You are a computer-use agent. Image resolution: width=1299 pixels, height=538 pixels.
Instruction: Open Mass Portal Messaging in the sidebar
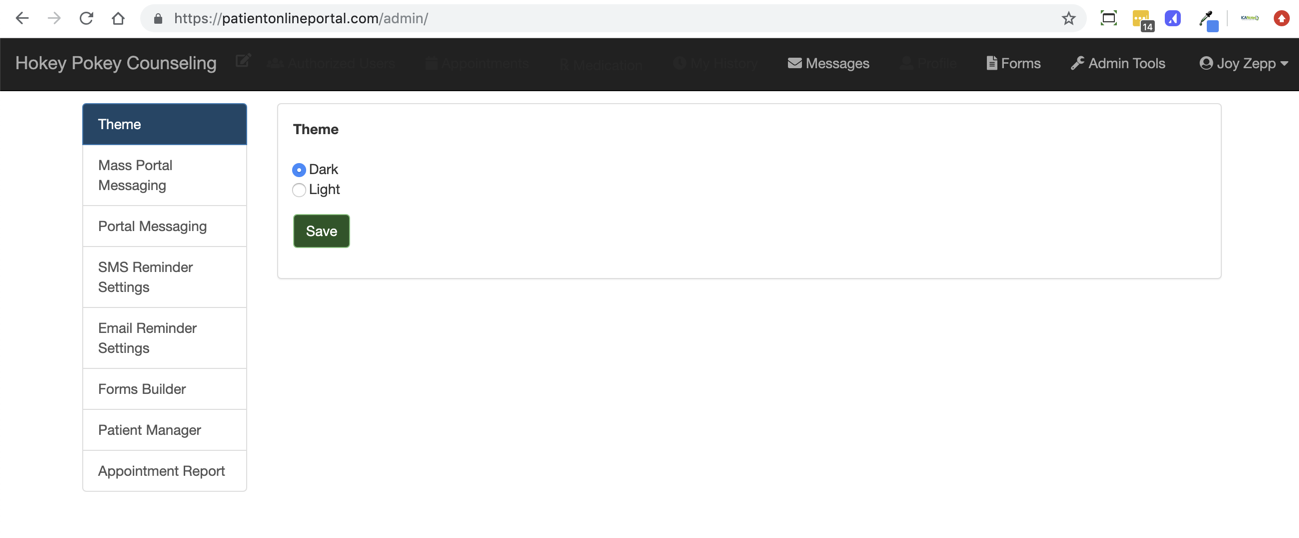[164, 175]
